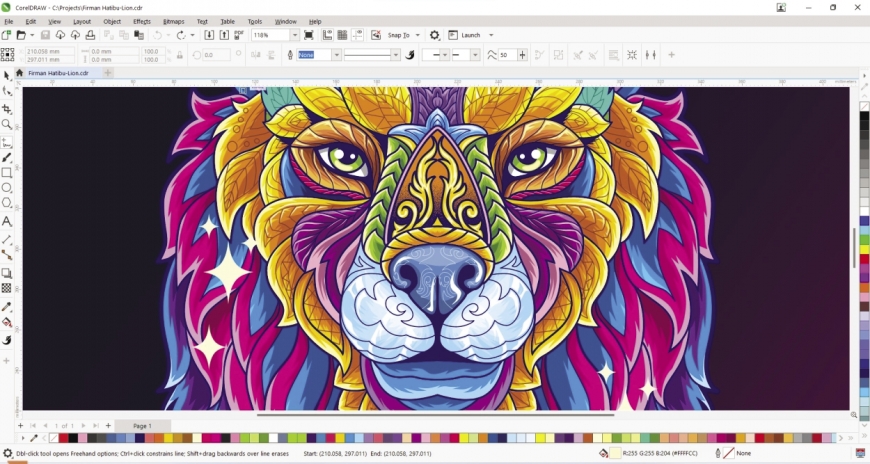Select the Drop Shadow tool
The height and width of the screenshot is (464, 870).
click(x=7, y=273)
